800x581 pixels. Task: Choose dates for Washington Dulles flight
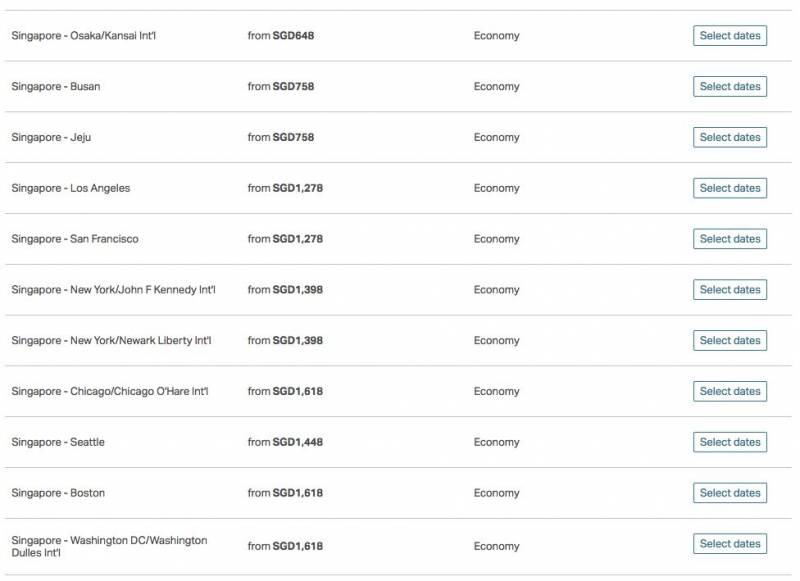pyautogui.click(x=730, y=544)
